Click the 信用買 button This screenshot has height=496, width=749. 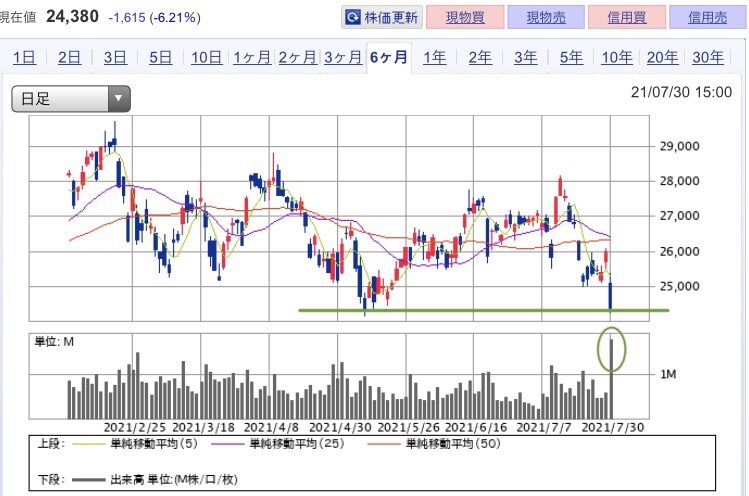point(627,18)
